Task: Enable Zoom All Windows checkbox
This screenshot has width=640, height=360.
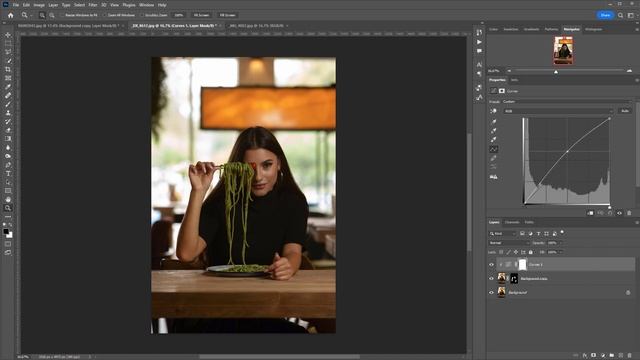Action: 104,15
